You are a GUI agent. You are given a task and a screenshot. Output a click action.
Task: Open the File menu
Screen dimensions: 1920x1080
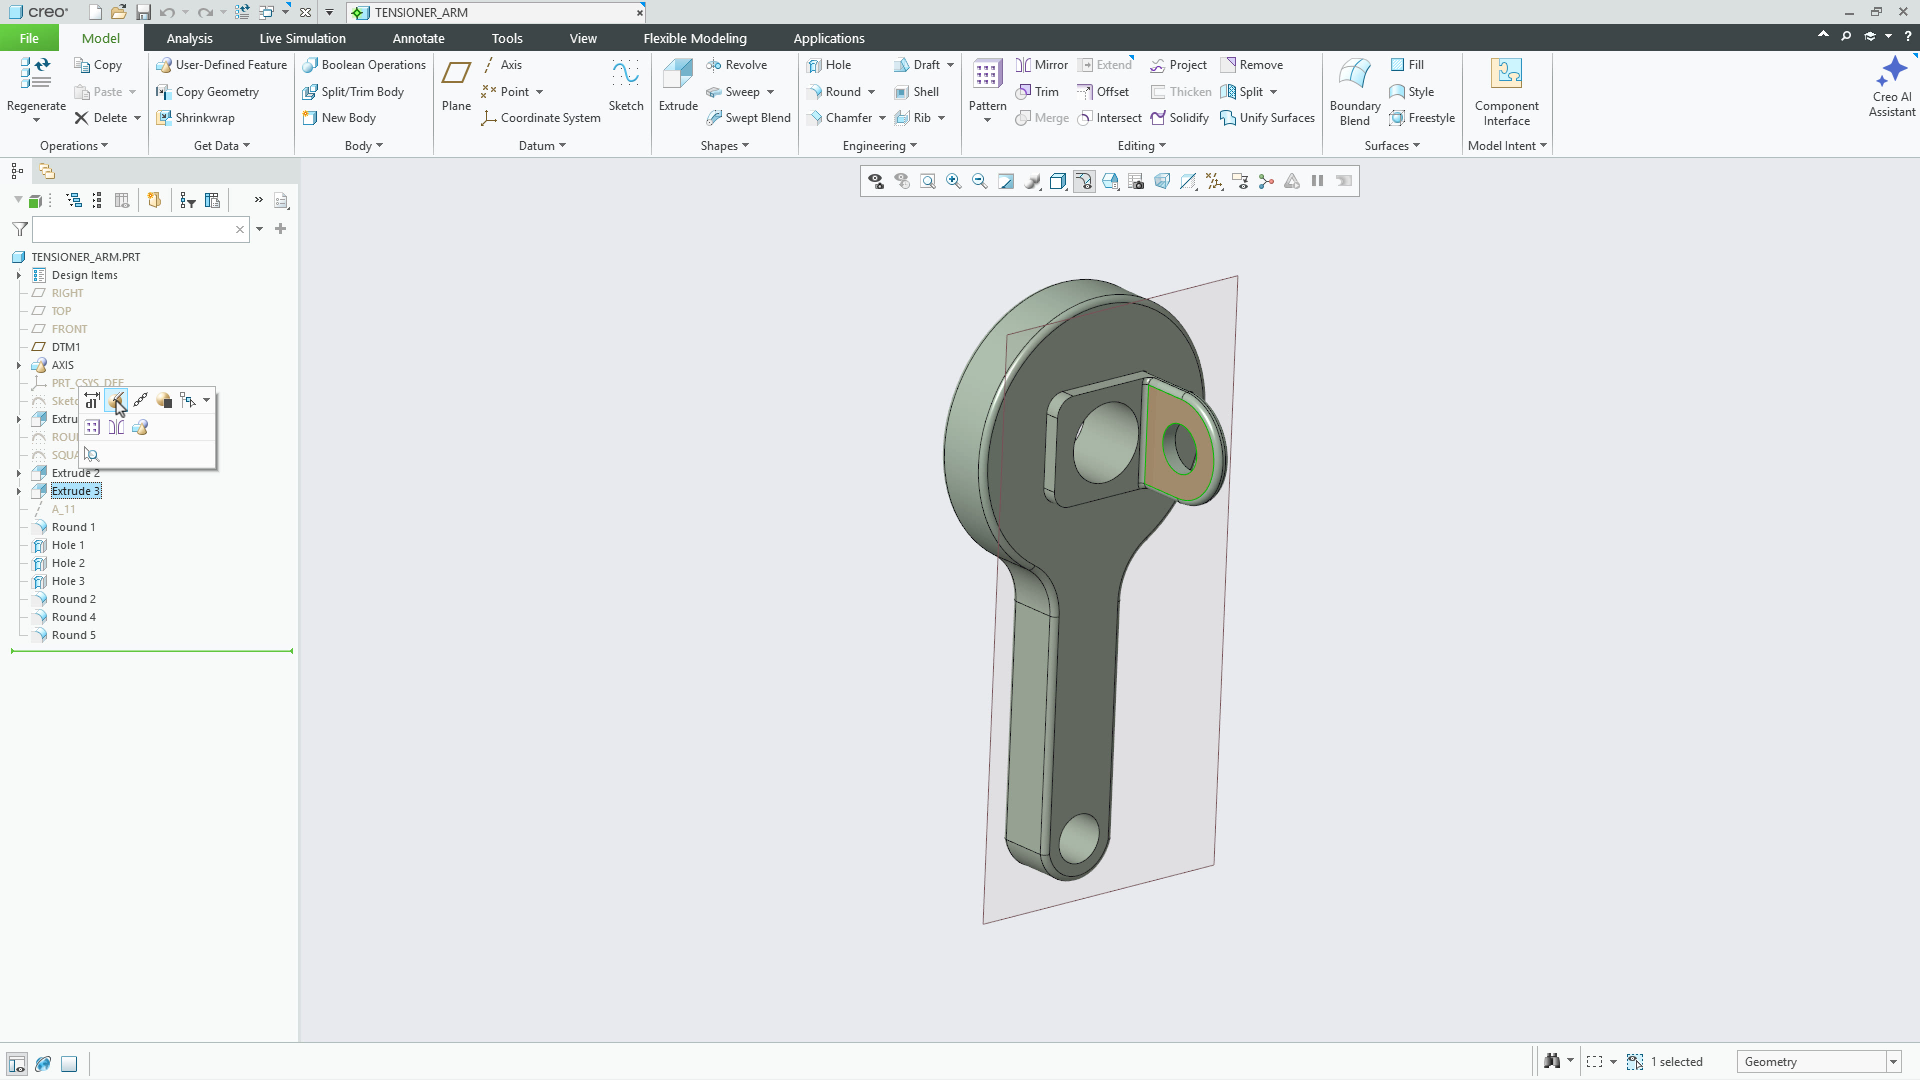pos(29,38)
